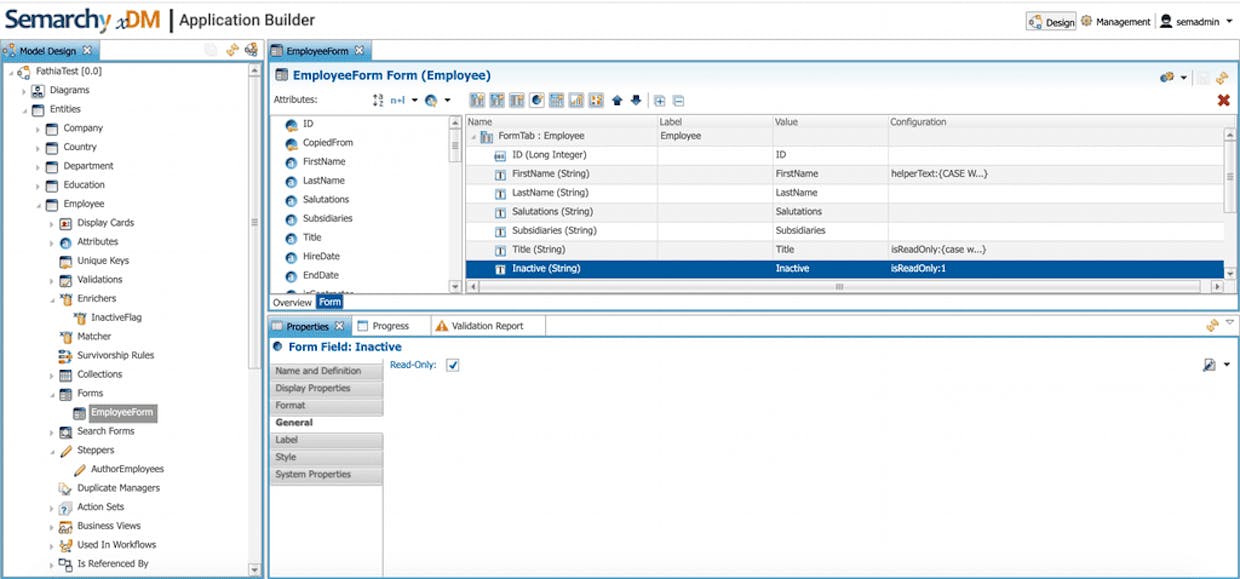Click the AuthorEmployees stepper pencil icon

[x=80, y=469]
